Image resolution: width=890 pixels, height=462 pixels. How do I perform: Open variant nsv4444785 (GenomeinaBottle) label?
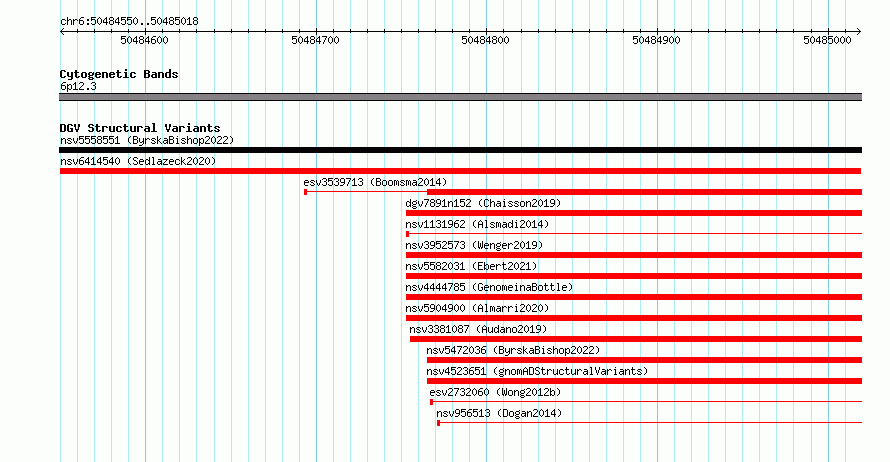pos(489,287)
